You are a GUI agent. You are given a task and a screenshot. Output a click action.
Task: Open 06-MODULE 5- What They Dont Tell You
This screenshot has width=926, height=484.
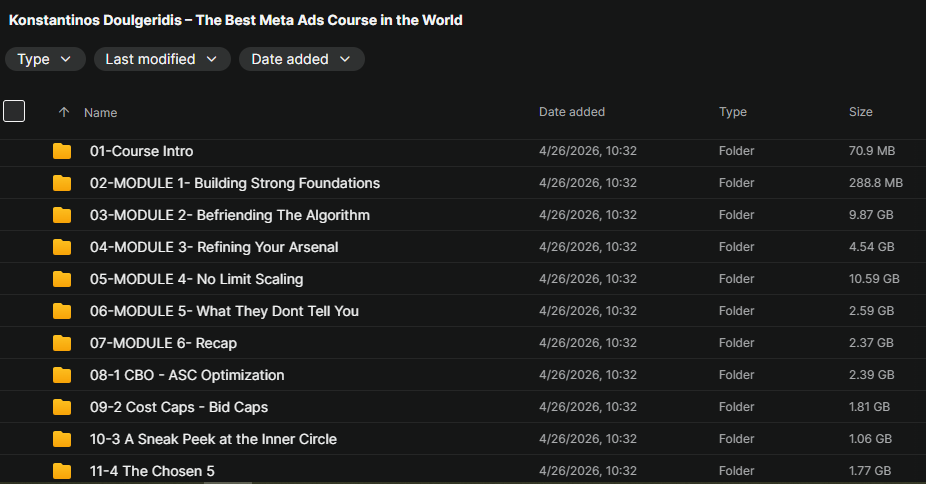[224, 311]
